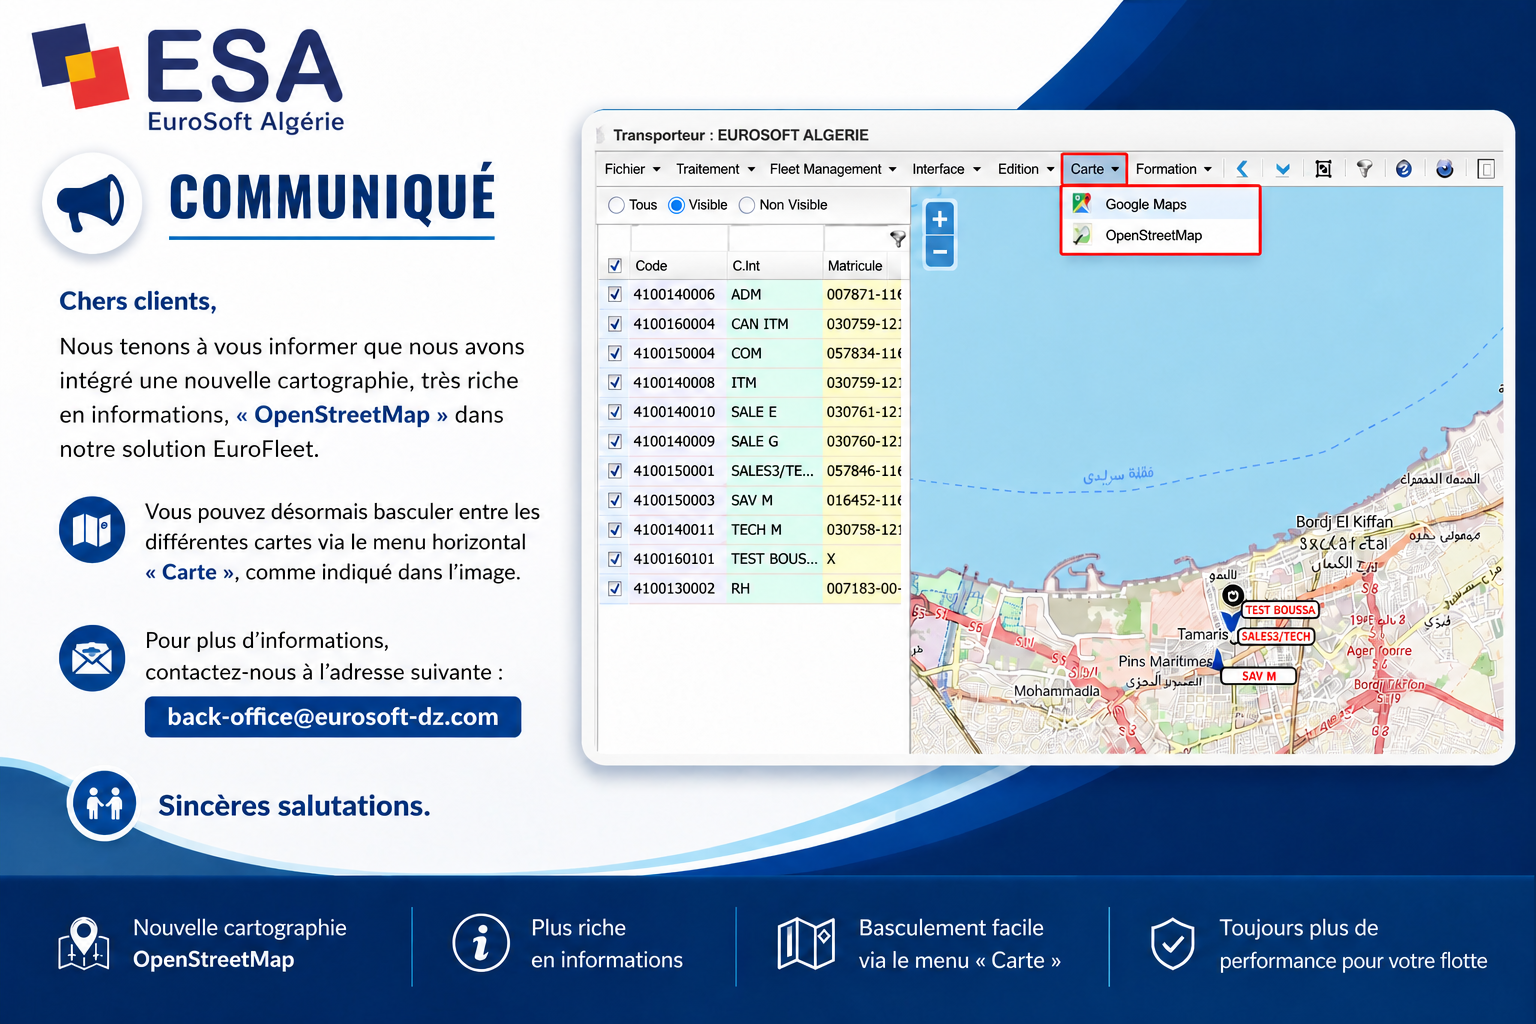This screenshot has width=1536, height=1024.
Task: Uncheck the checkbox for row 4100140010
Action: 615,412
